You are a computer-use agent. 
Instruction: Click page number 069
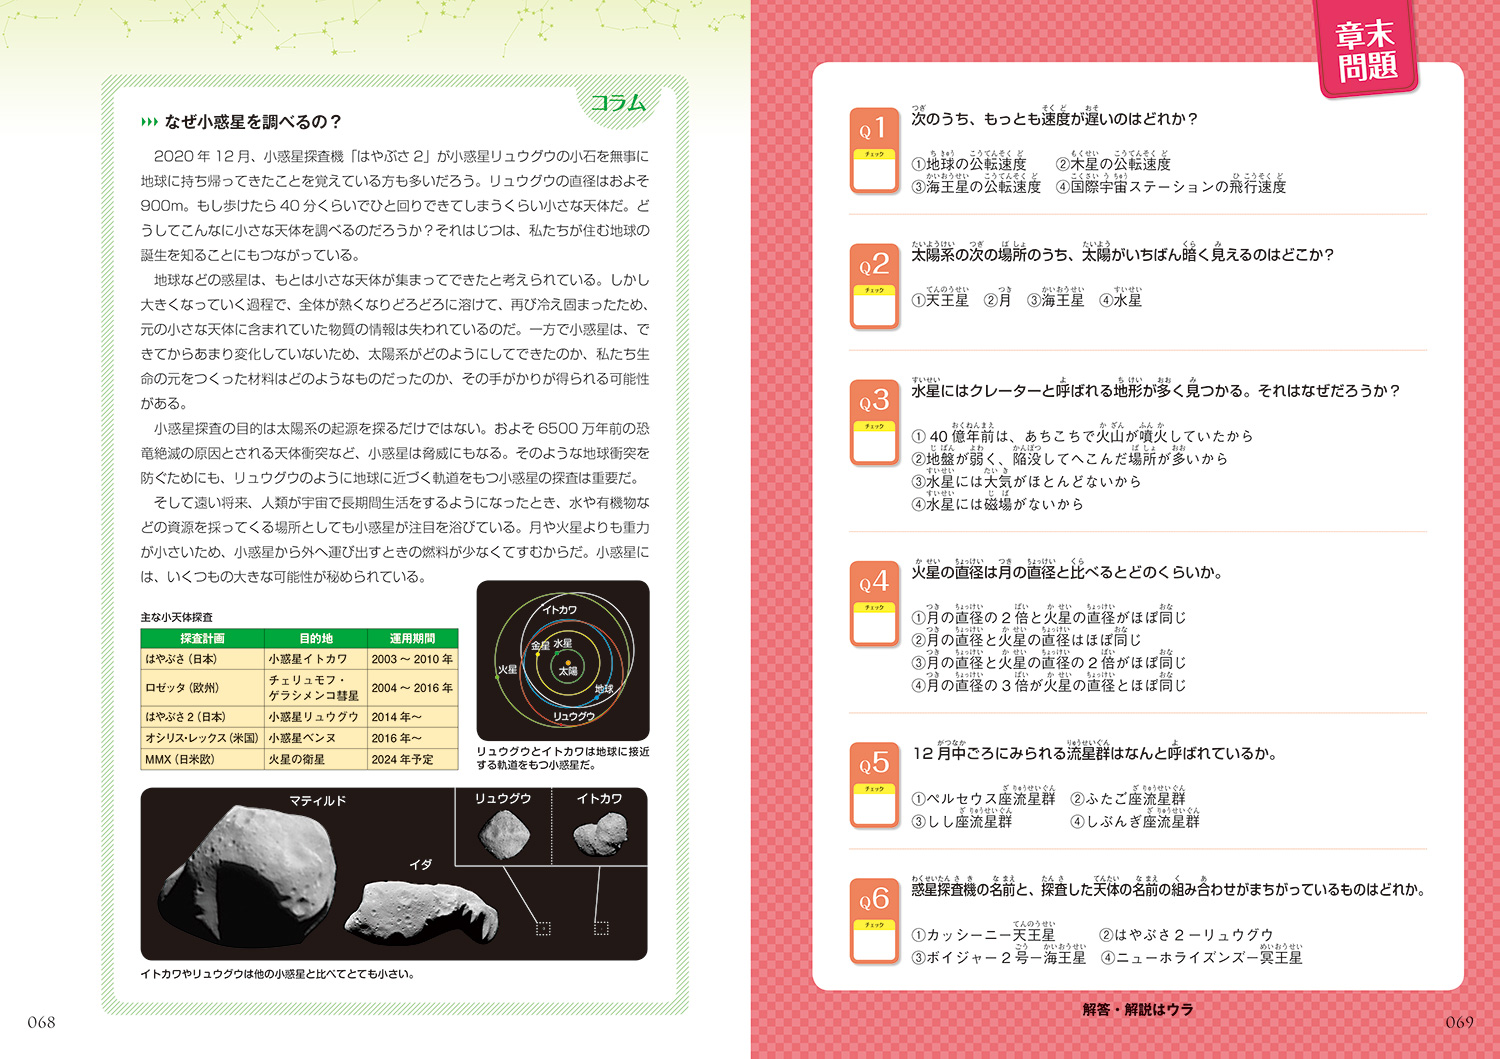[x=1459, y=1022]
